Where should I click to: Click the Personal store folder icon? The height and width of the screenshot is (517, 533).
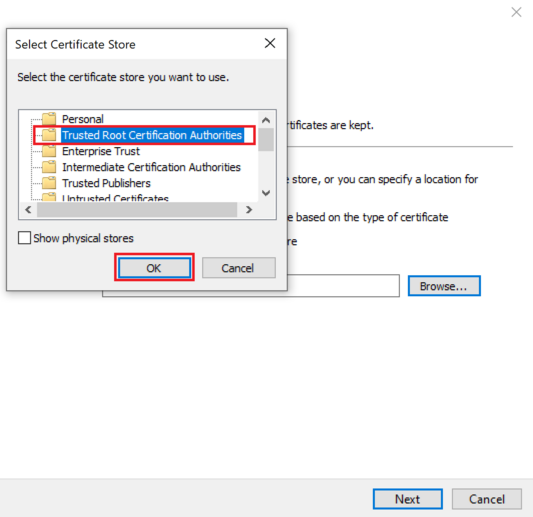click(x=49, y=119)
